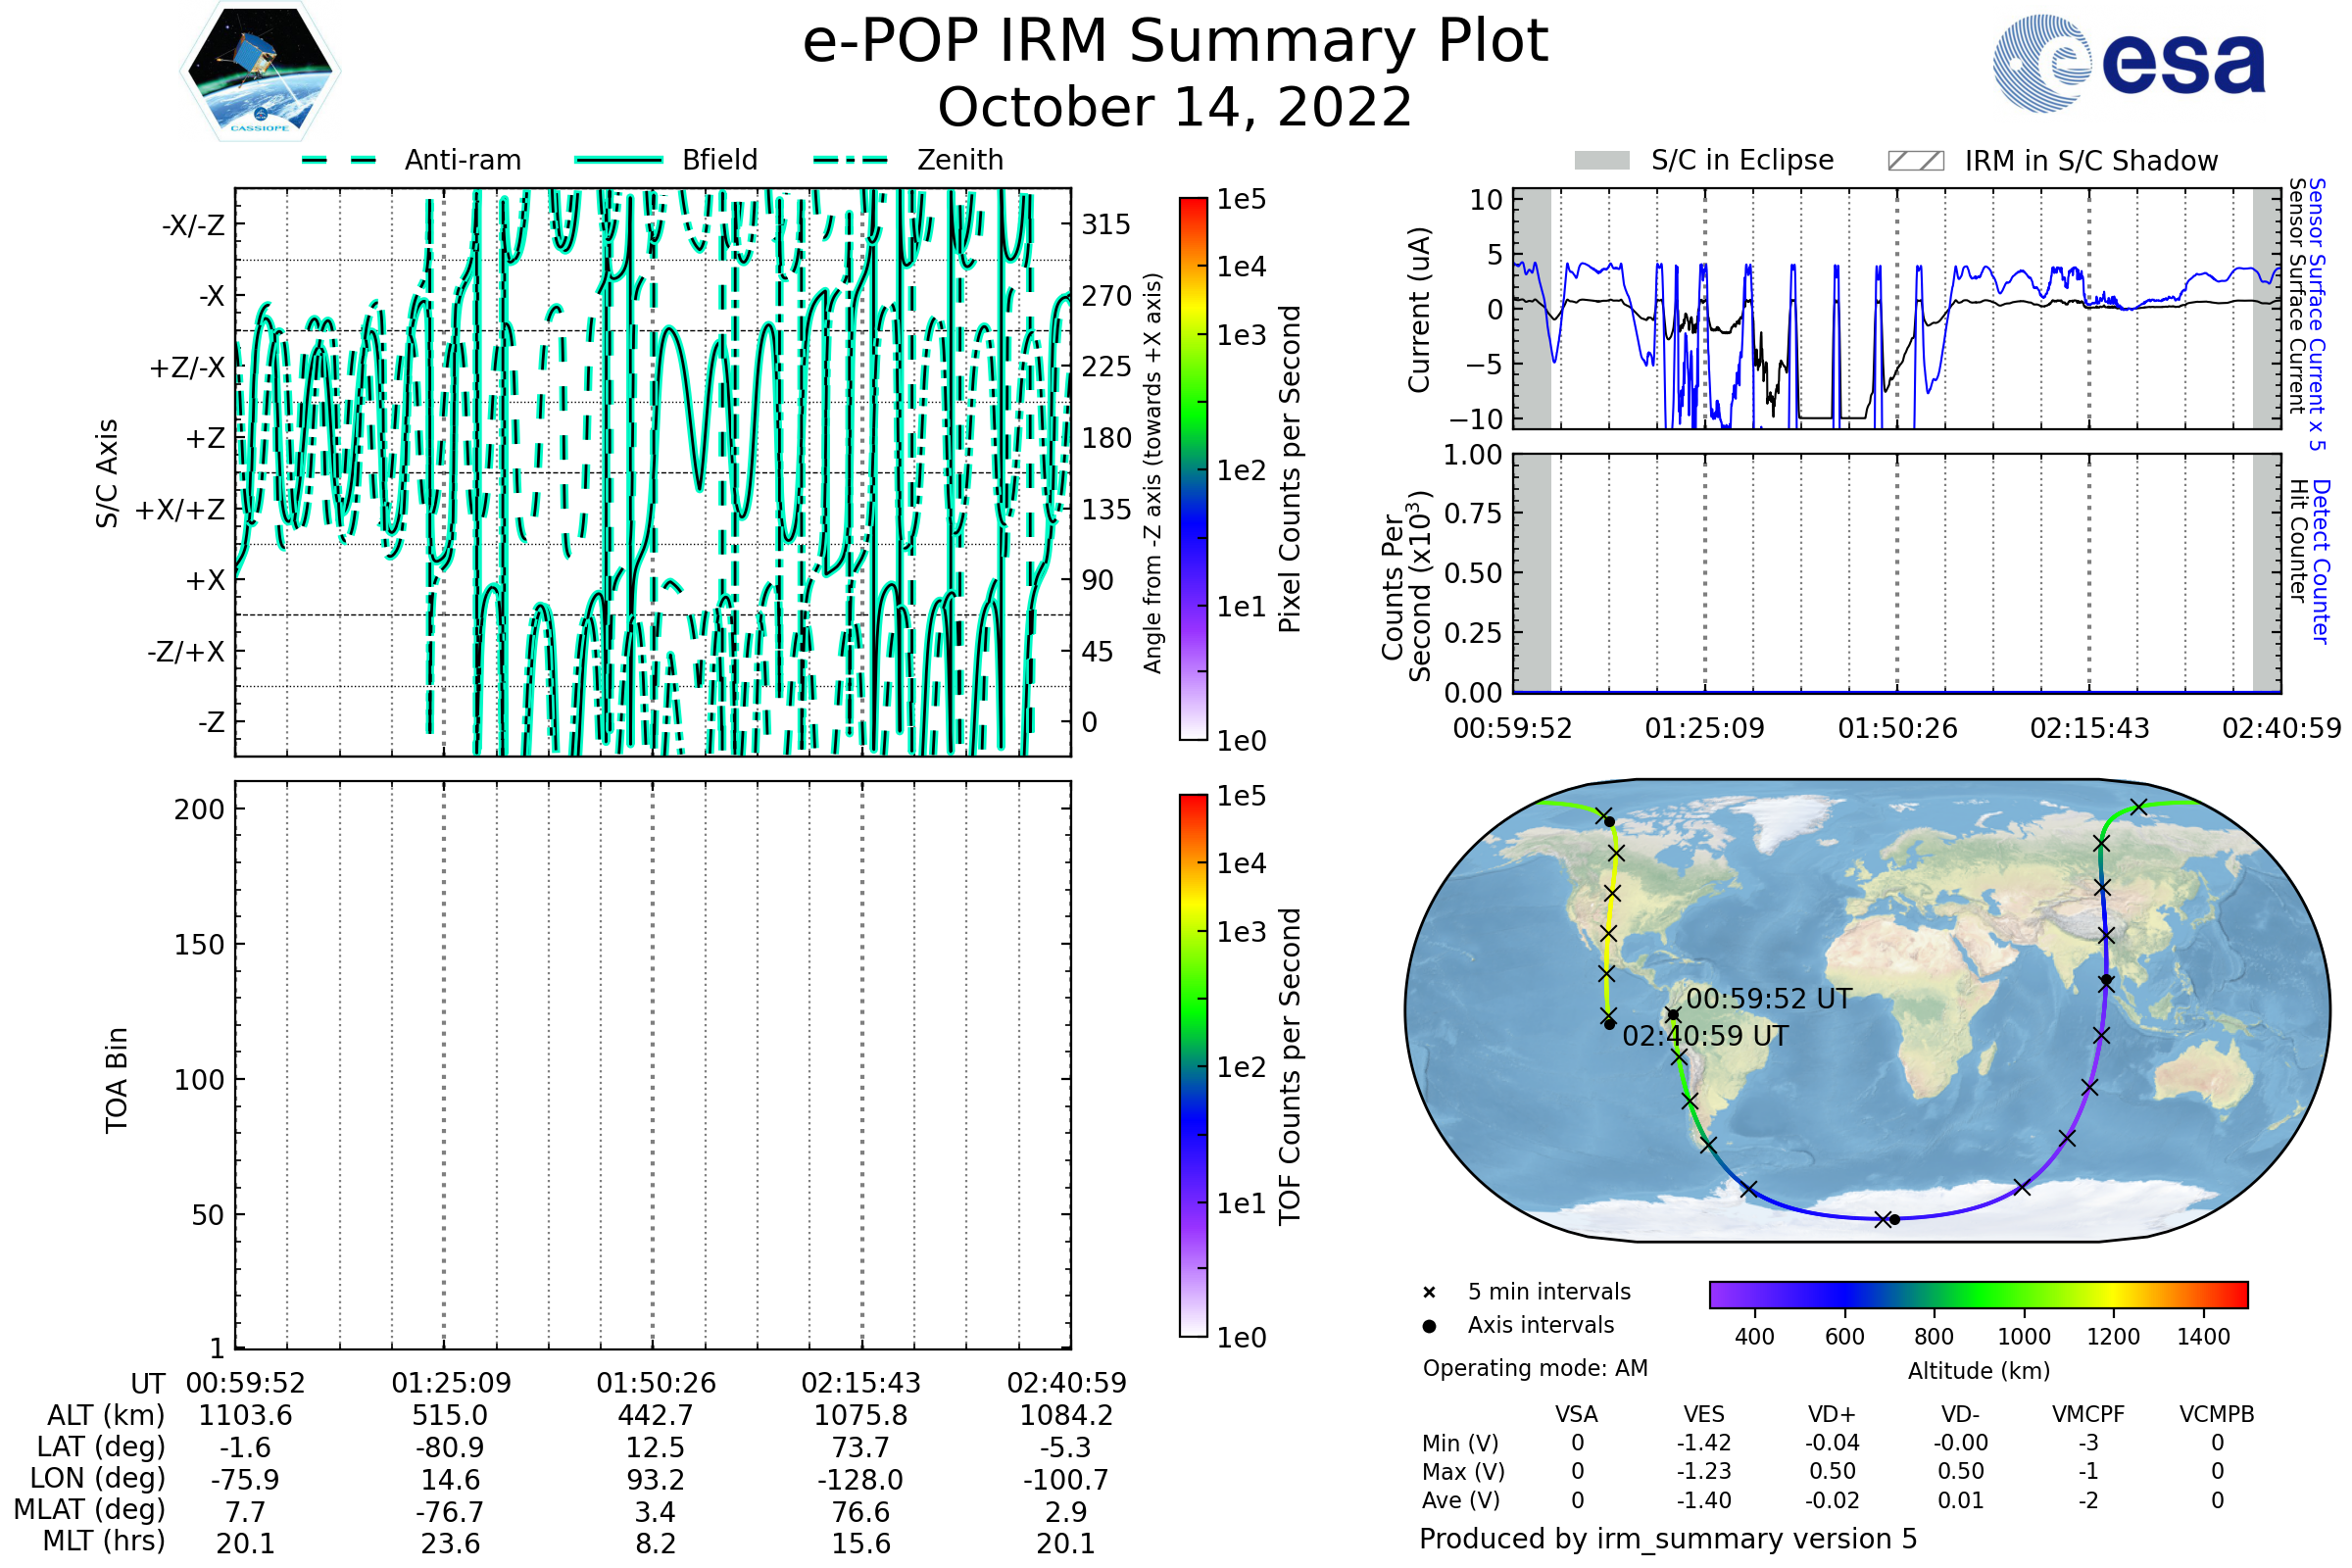Click the IRM in S/C Shadow hatched swatch

click(x=1916, y=160)
